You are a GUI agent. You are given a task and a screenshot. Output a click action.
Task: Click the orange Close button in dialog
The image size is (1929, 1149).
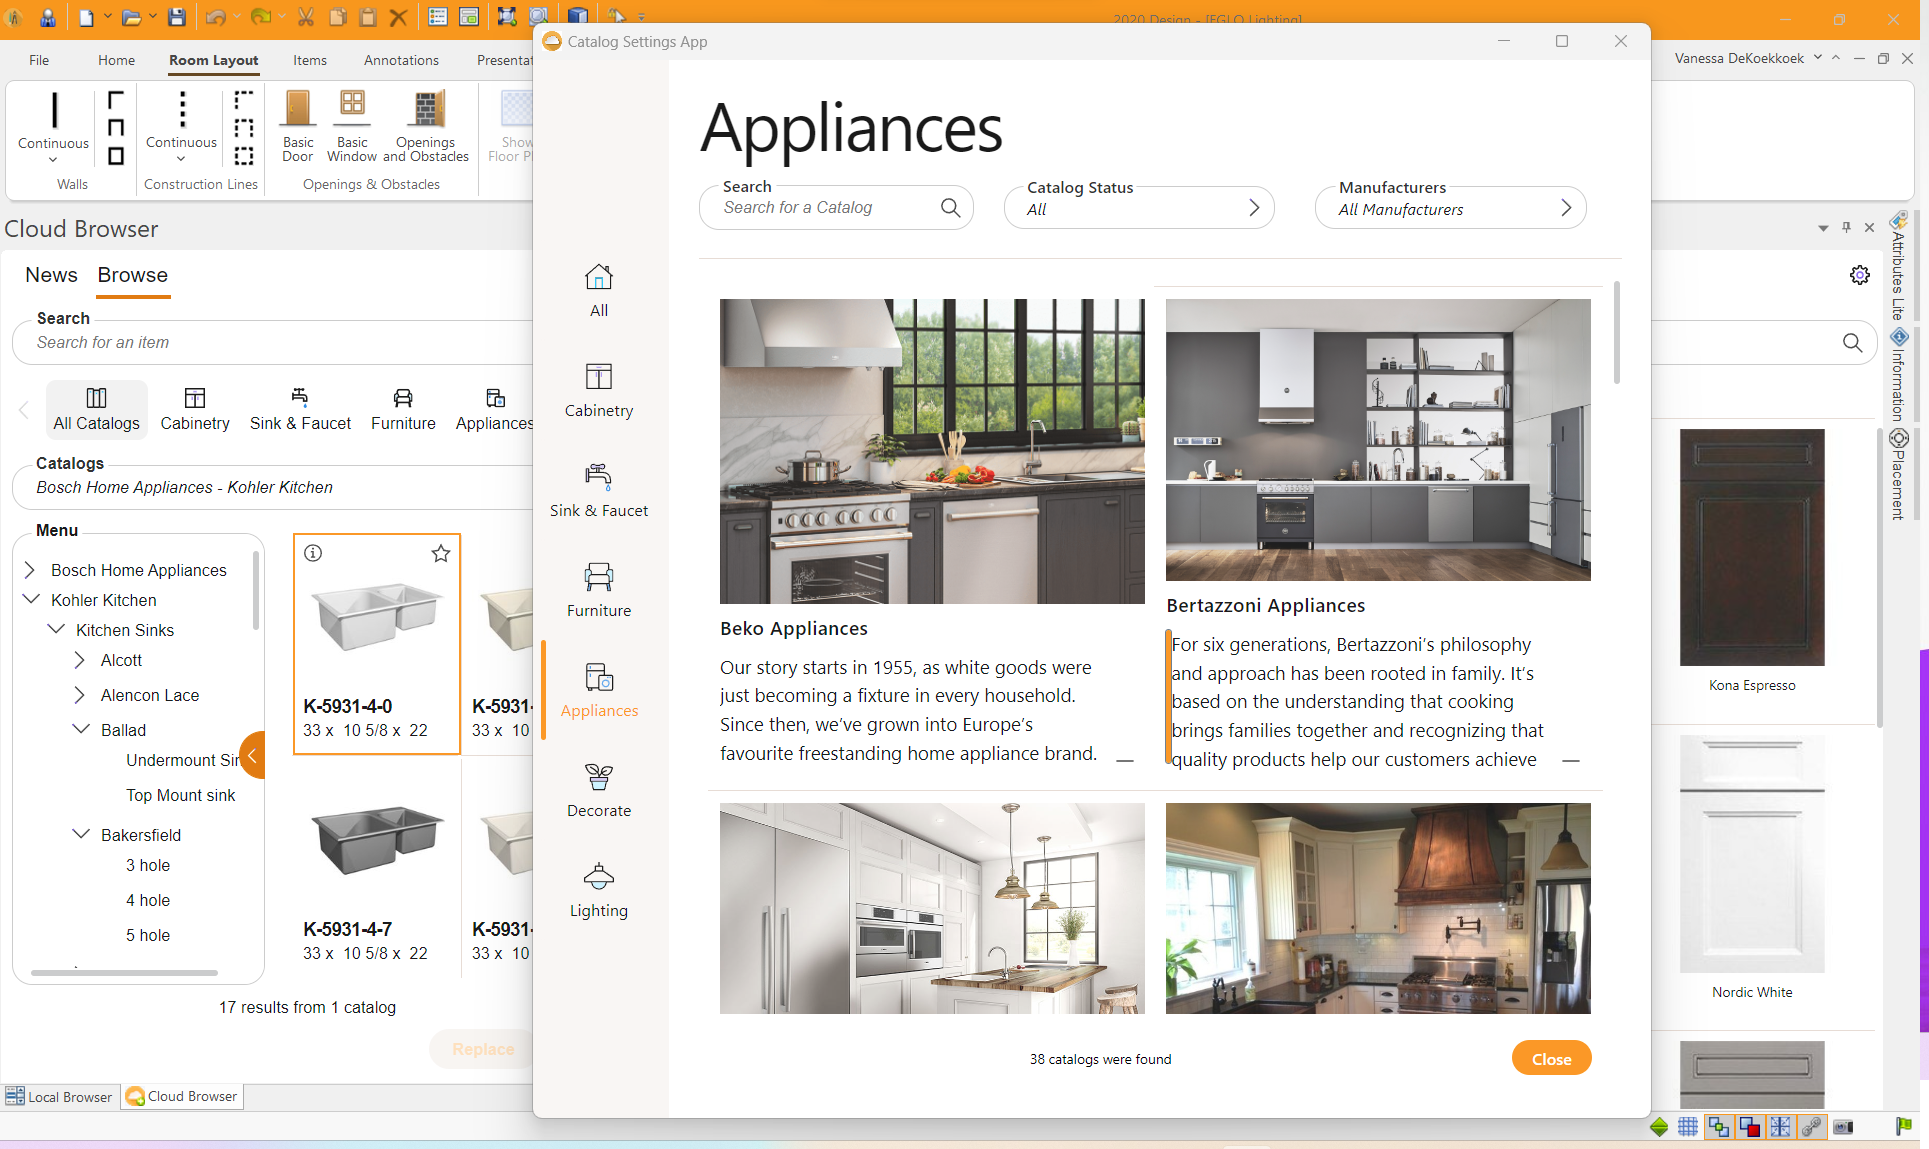(1551, 1058)
